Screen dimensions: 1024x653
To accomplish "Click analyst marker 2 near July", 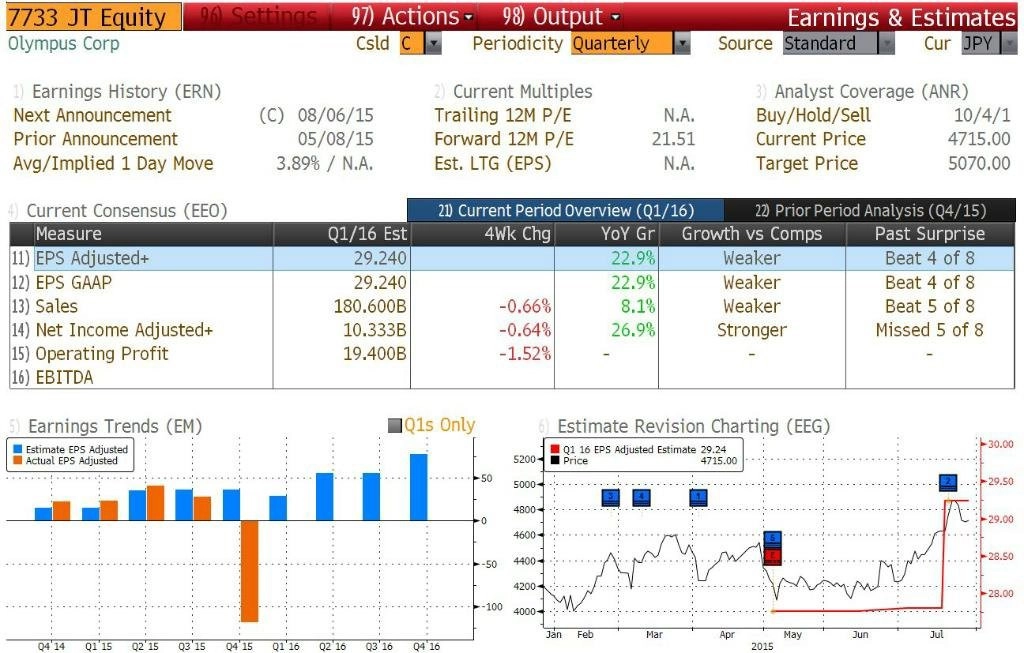I will click(x=948, y=483).
